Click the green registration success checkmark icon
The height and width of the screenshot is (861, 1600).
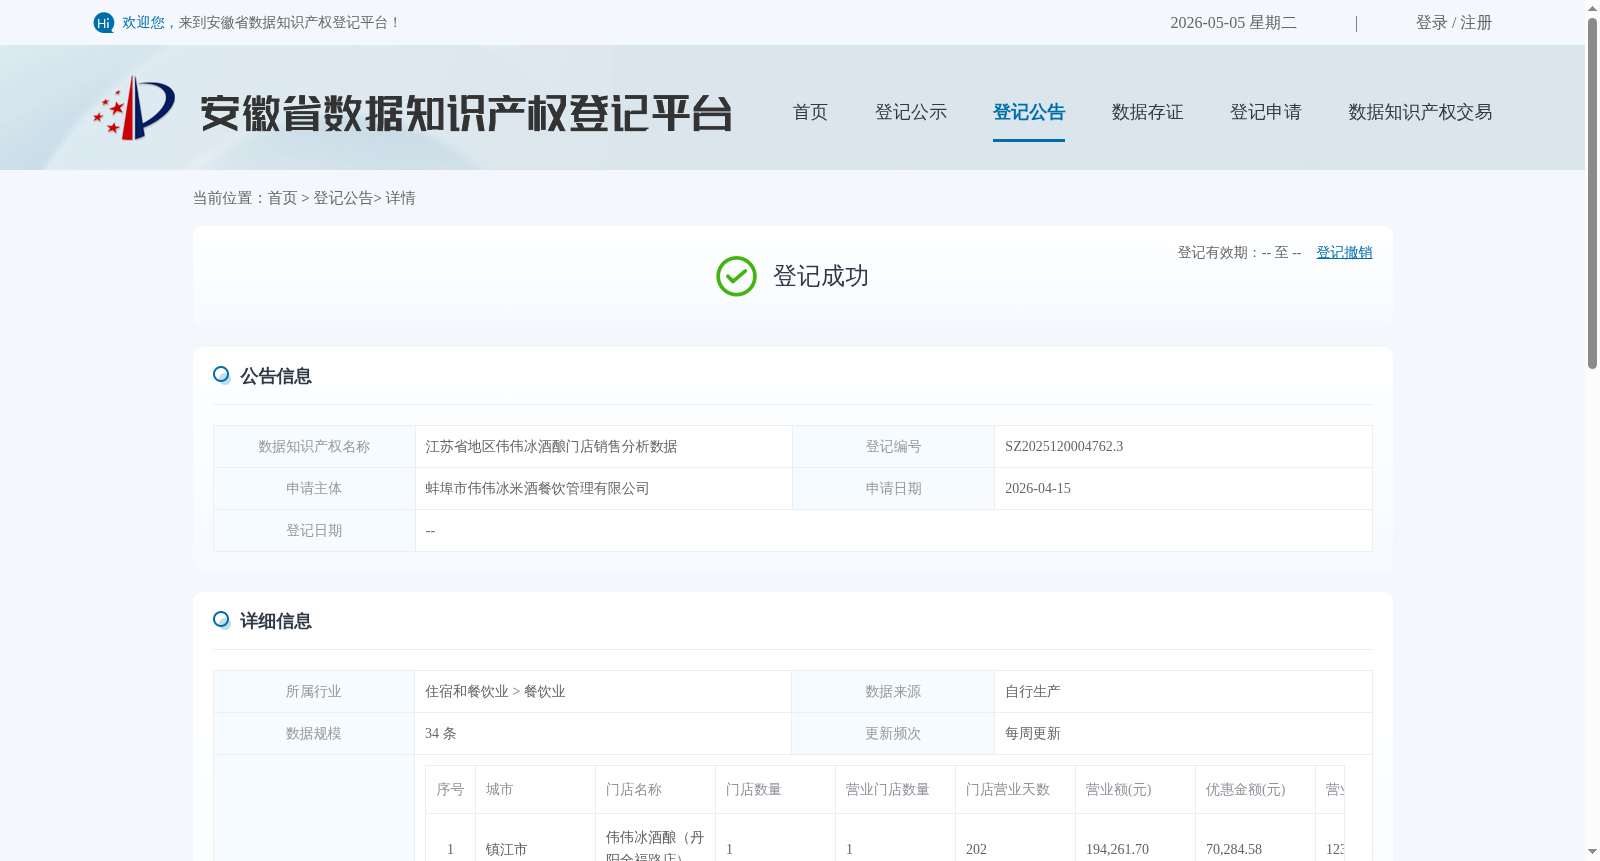tap(736, 277)
